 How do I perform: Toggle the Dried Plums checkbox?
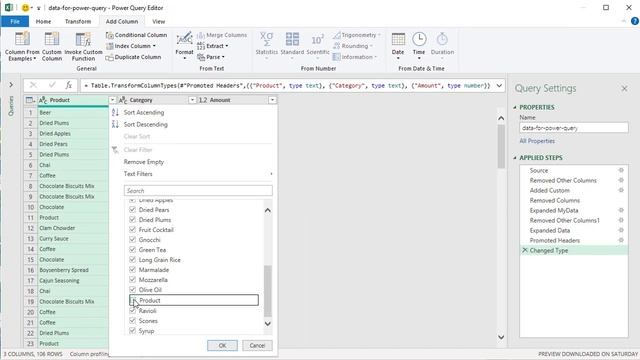click(132, 220)
